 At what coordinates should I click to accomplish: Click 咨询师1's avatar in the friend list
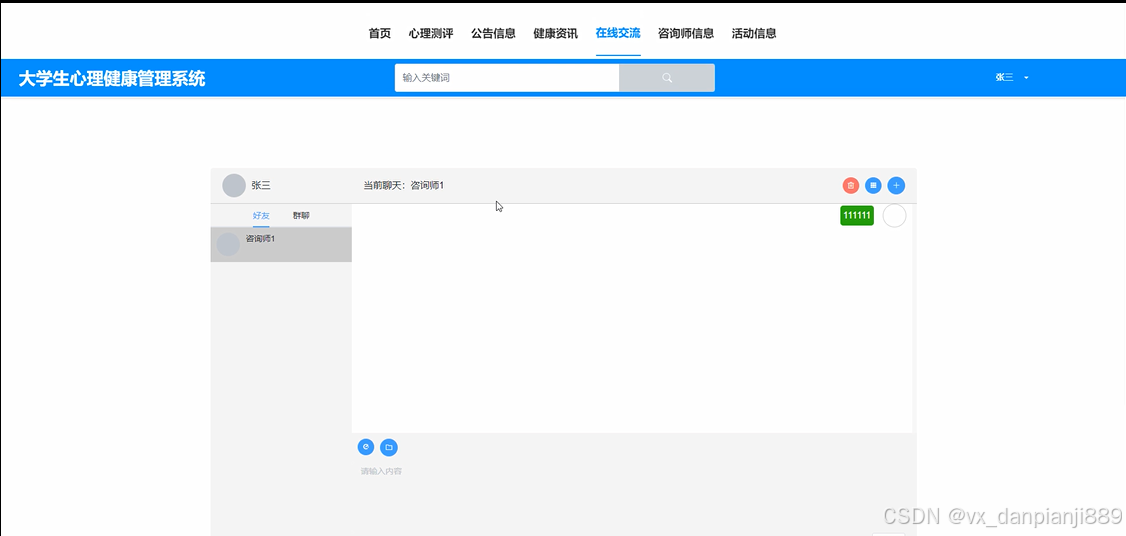coord(228,244)
